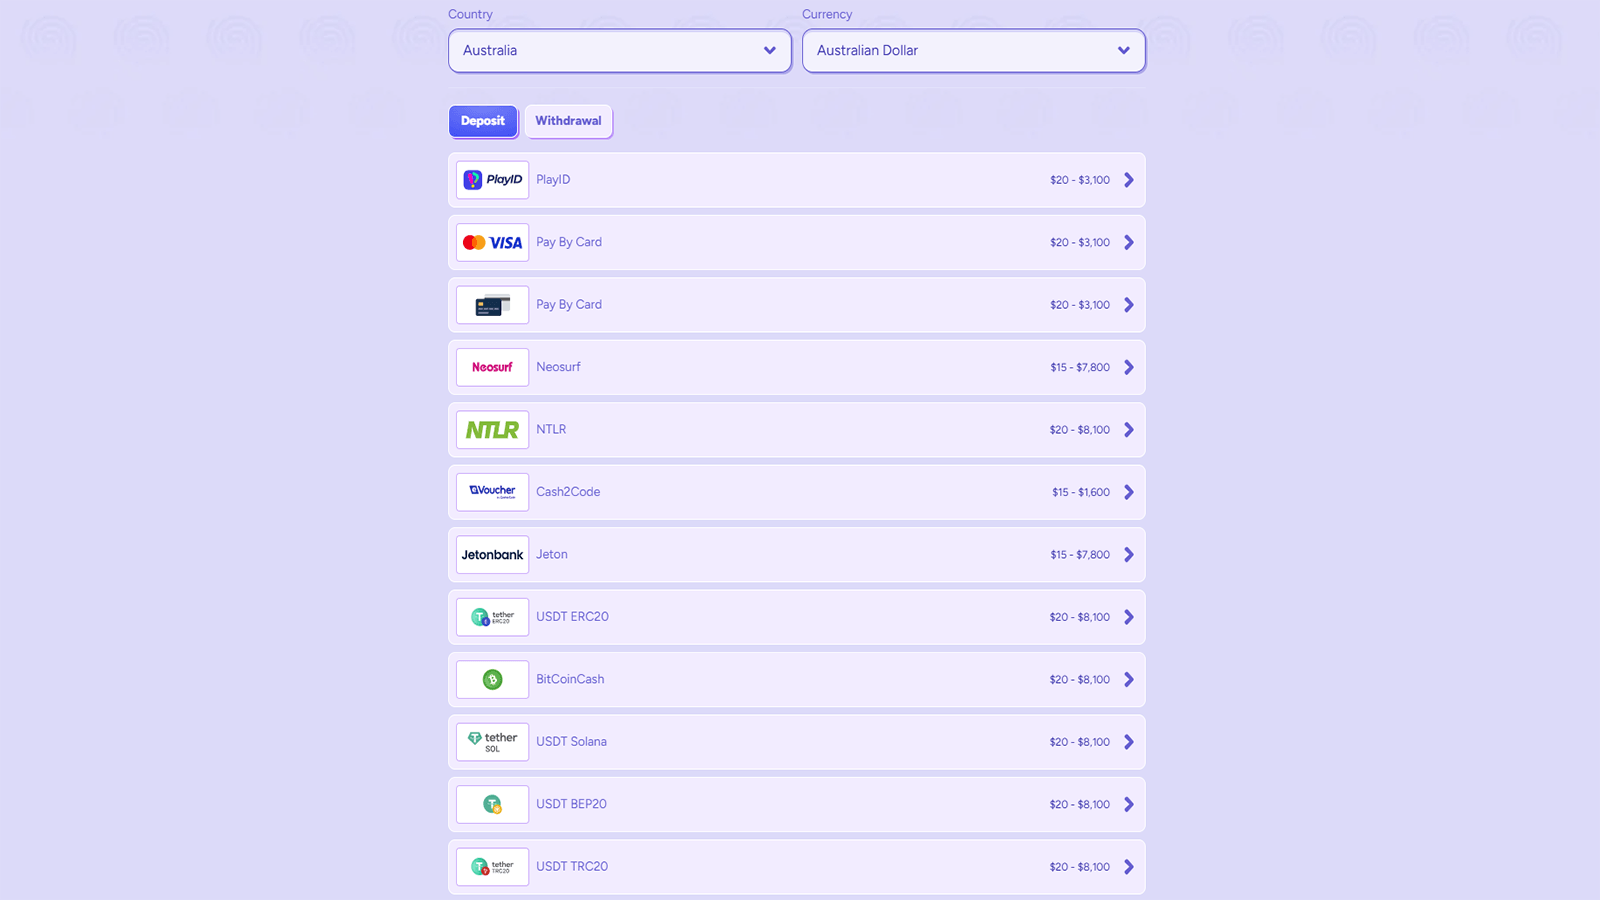Click the green NTLR logo icon
This screenshot has height=900, width=1600.
492,430
